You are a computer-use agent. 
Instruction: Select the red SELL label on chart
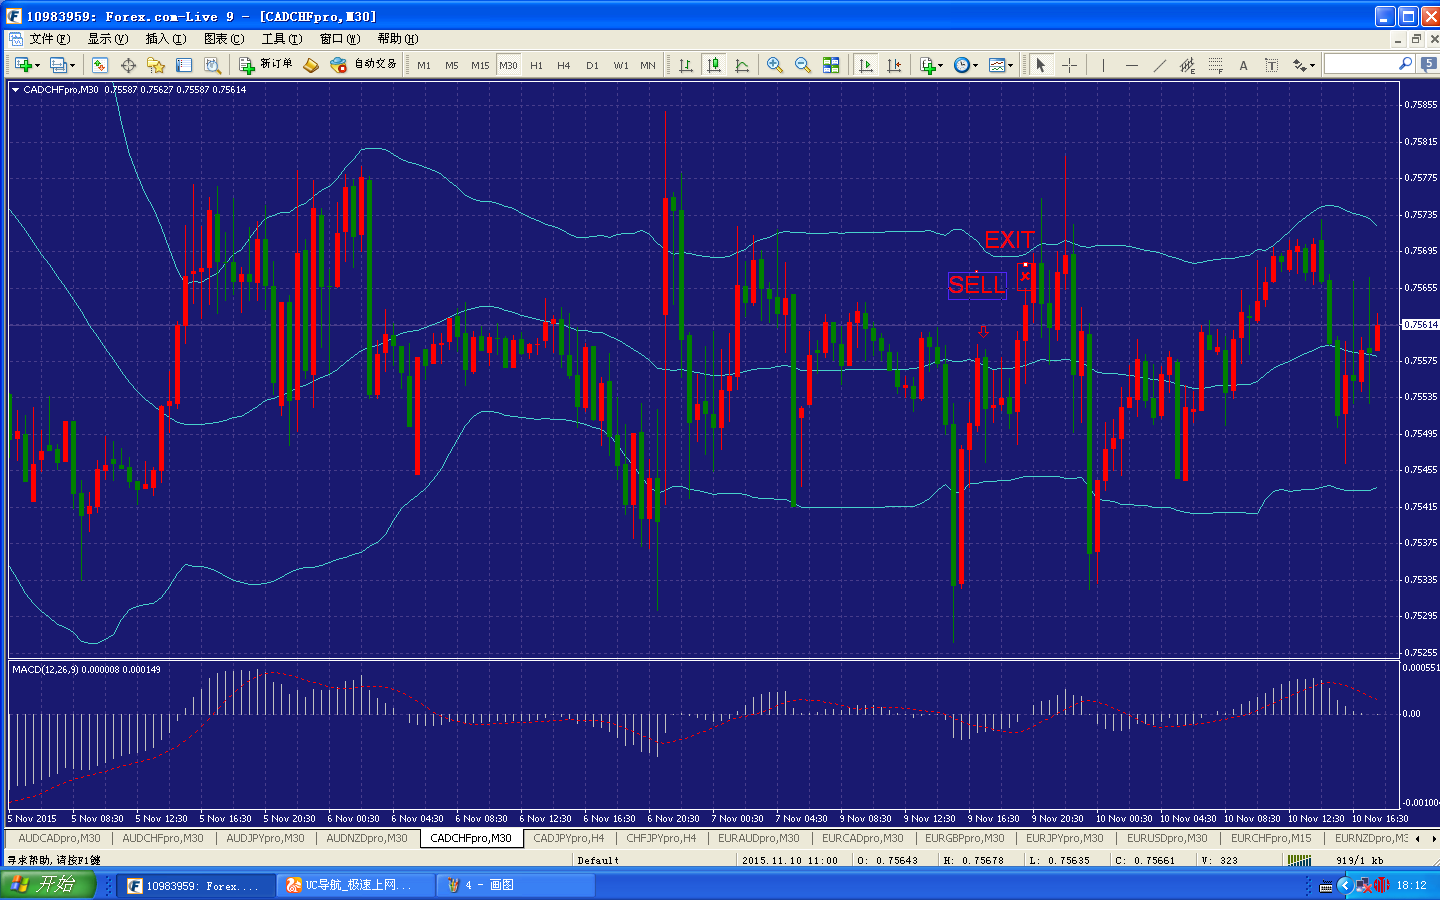tap(977, 285)
